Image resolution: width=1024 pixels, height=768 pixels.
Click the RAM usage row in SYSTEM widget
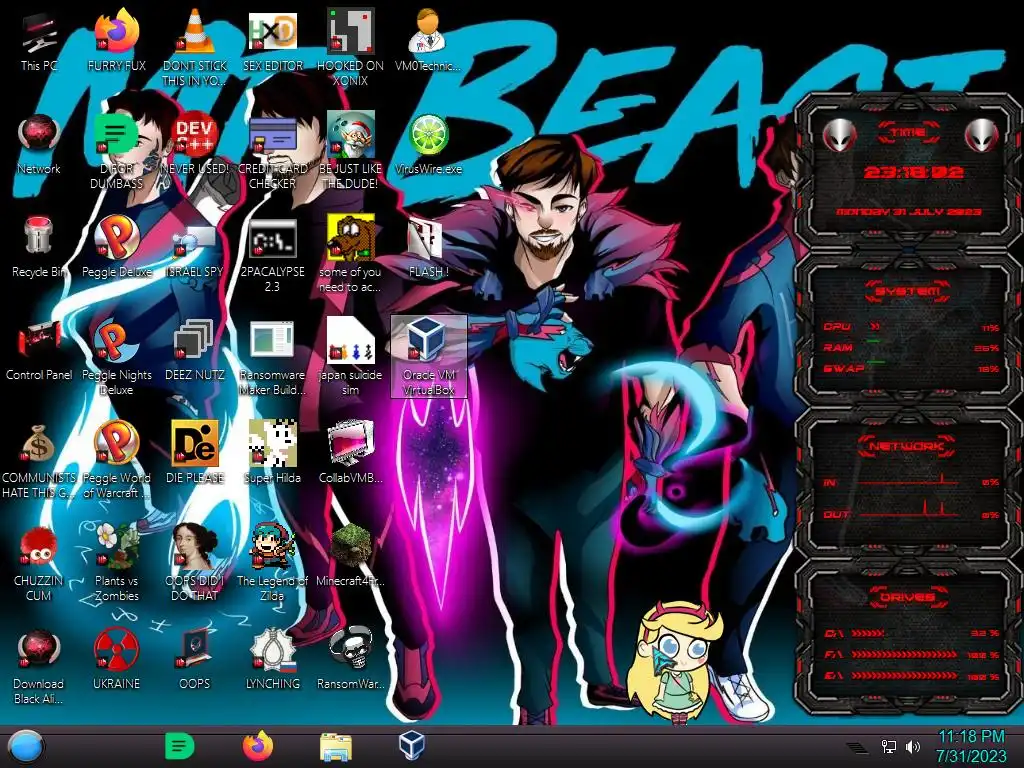[910, 348]
